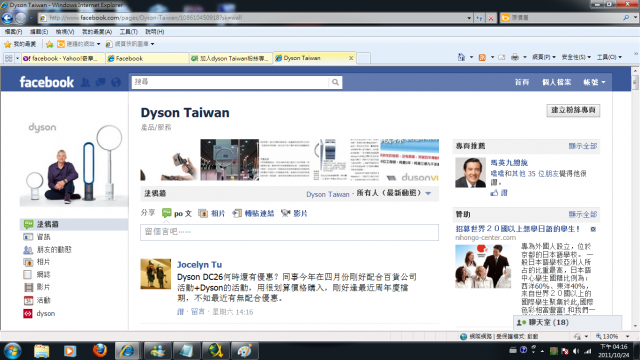The height and width of the screenshot is (360, 640).
Task: Open the View menu
Action: pyautogui.click(x=64, y=31)
